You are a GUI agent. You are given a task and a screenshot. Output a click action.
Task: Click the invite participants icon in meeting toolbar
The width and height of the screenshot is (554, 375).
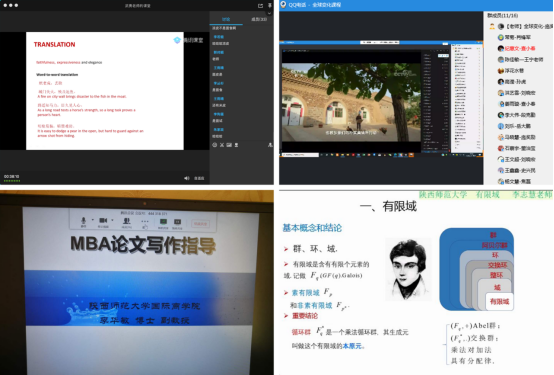click(126, 221)
